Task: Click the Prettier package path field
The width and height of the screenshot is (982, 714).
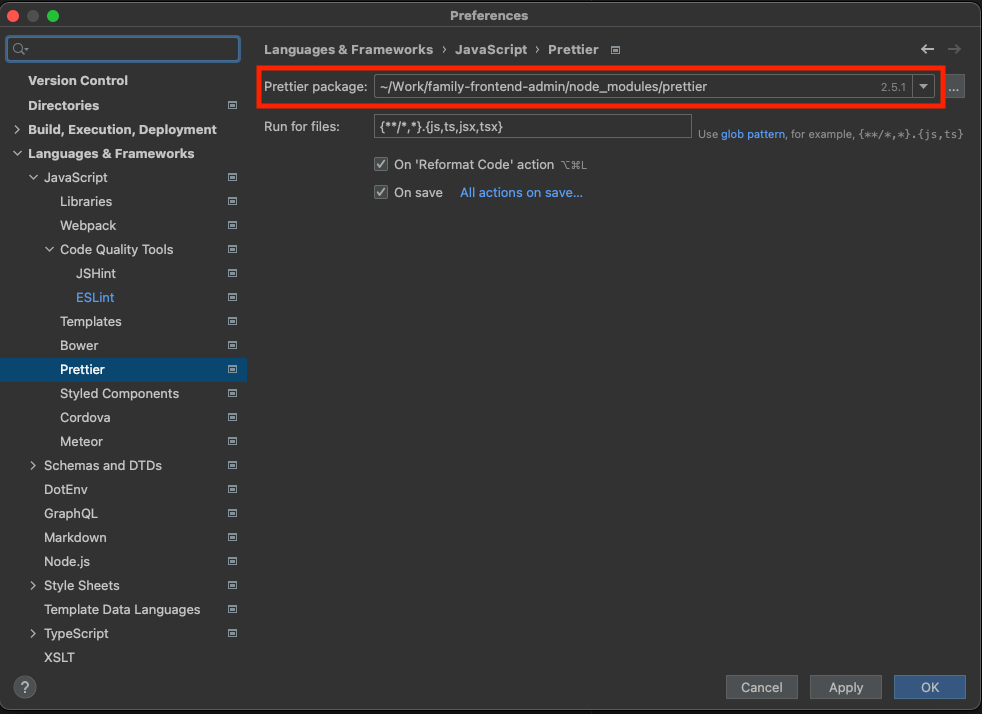Action: [643, 86]
